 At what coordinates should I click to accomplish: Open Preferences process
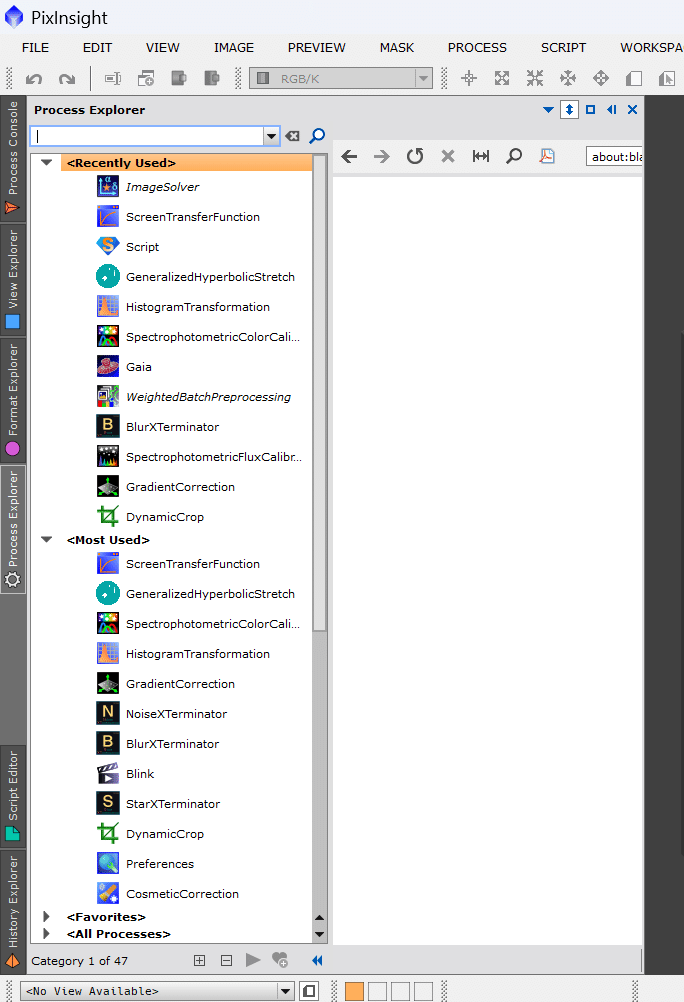click(x=160, y=864)
